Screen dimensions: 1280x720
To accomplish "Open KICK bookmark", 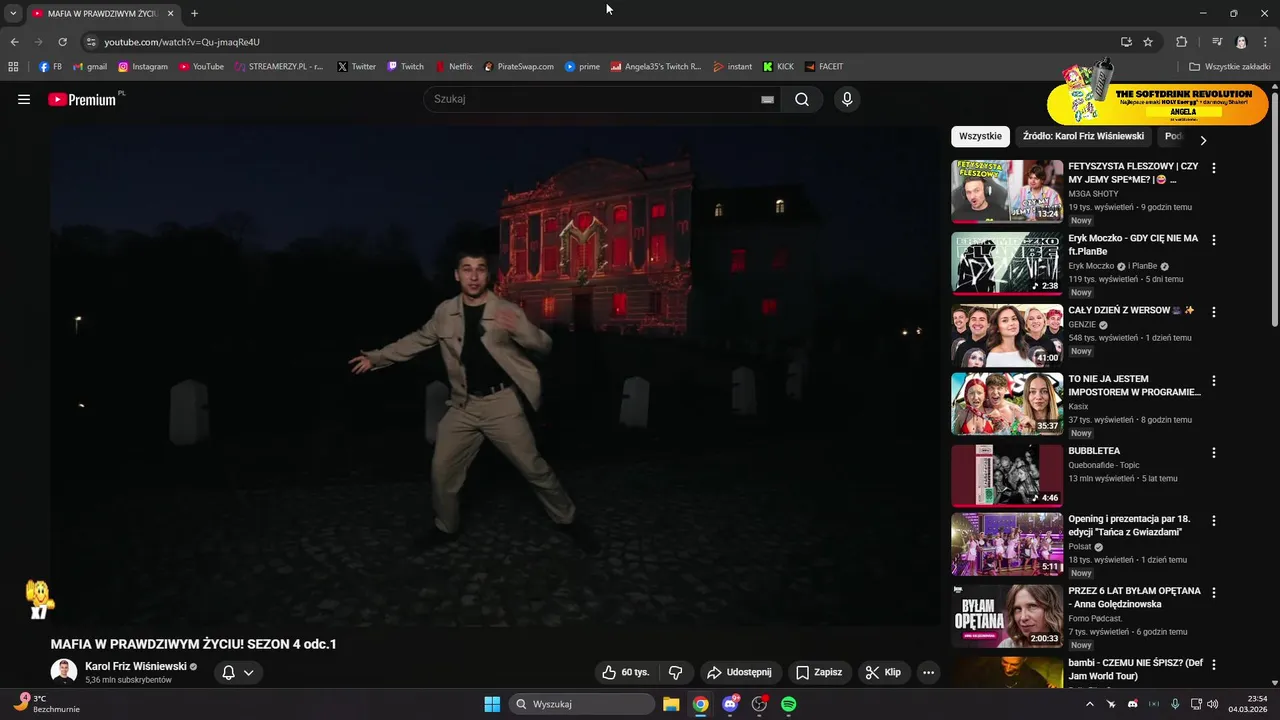I will click(778, 67).
